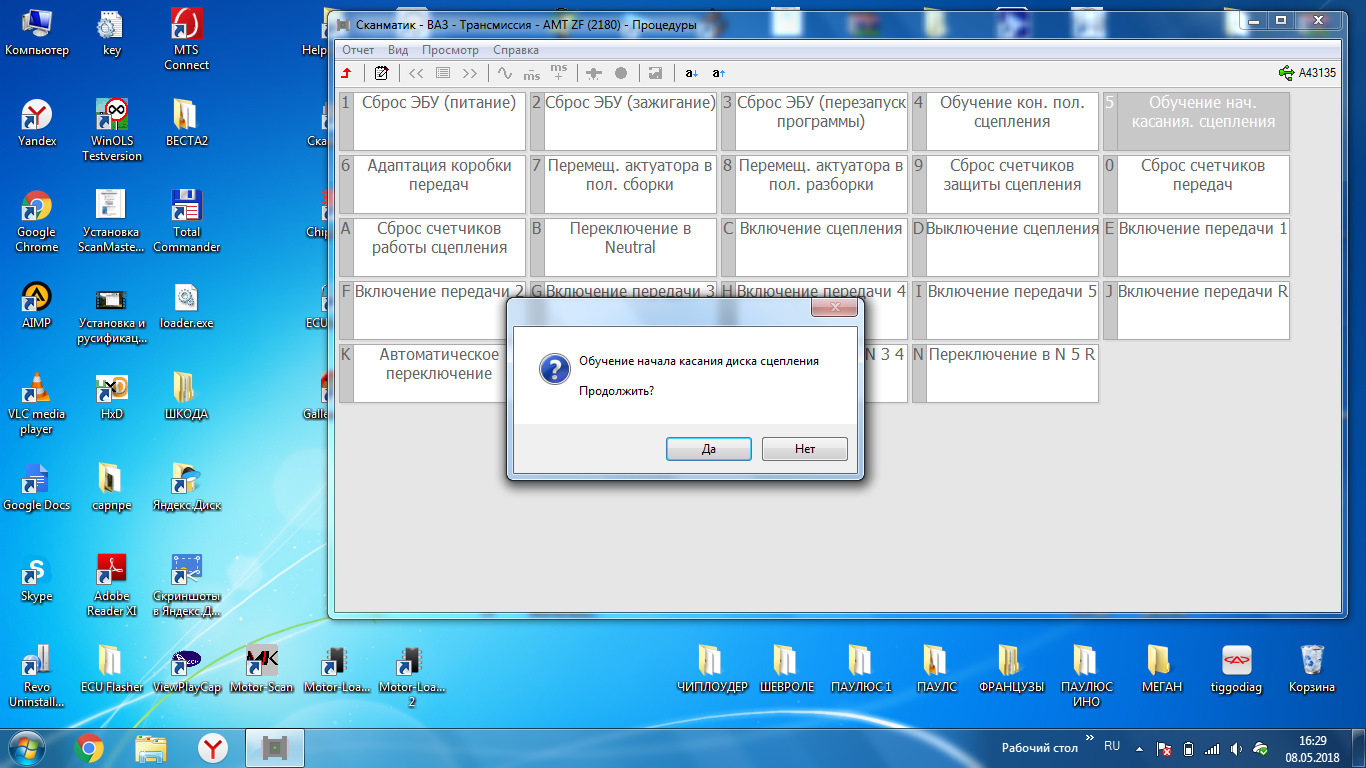Click the save snapshot toolbar icon

click(x=655, y=73)
